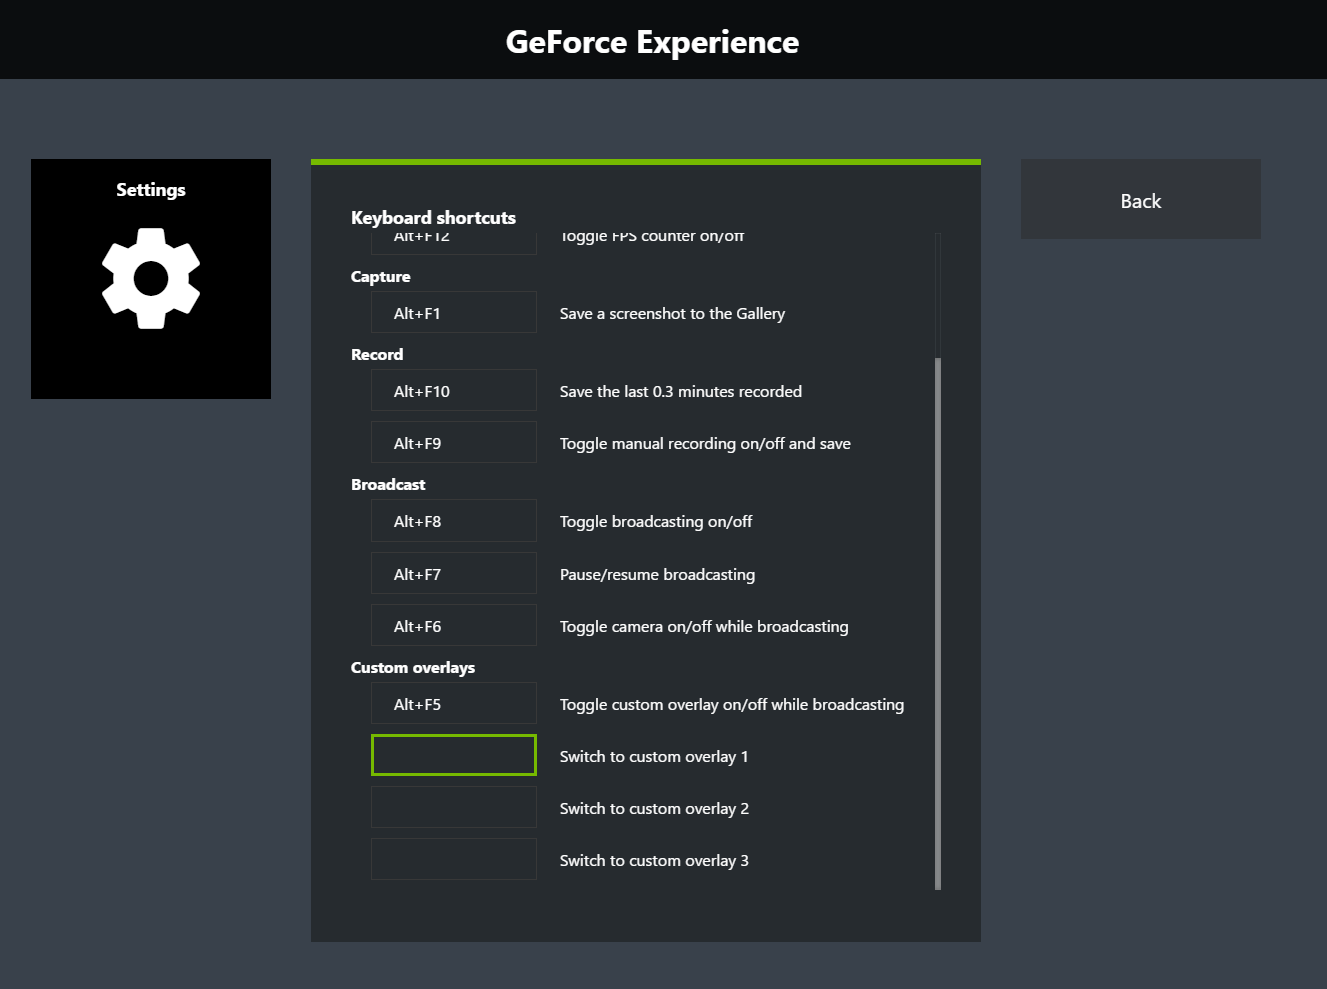The image size is (1327, 989).
Task: Click 'Toggle custom overlay on/off while broadcasting'
Action: coord(732,704)
